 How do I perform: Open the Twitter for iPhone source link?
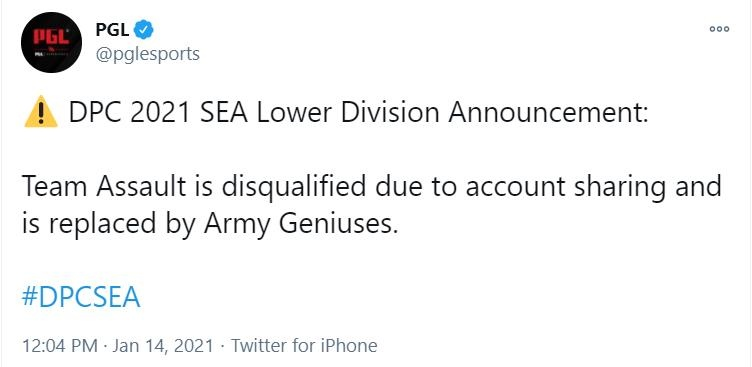tap(304, 346)
